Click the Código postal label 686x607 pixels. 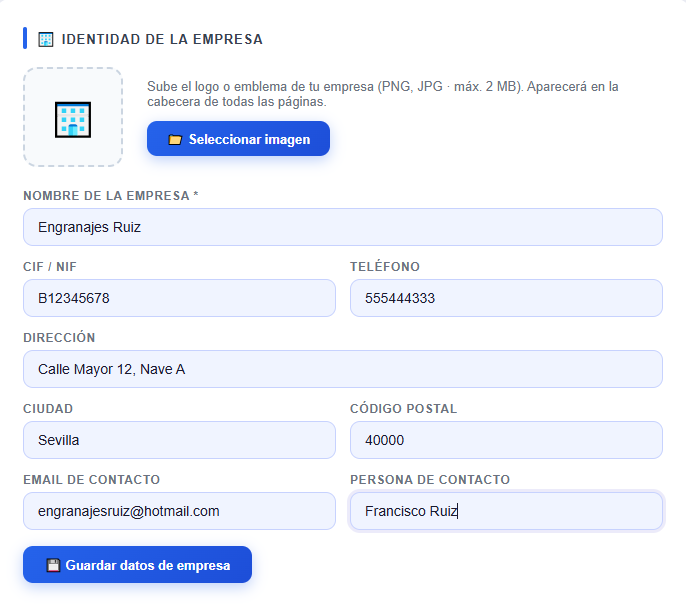pos(403,408)
